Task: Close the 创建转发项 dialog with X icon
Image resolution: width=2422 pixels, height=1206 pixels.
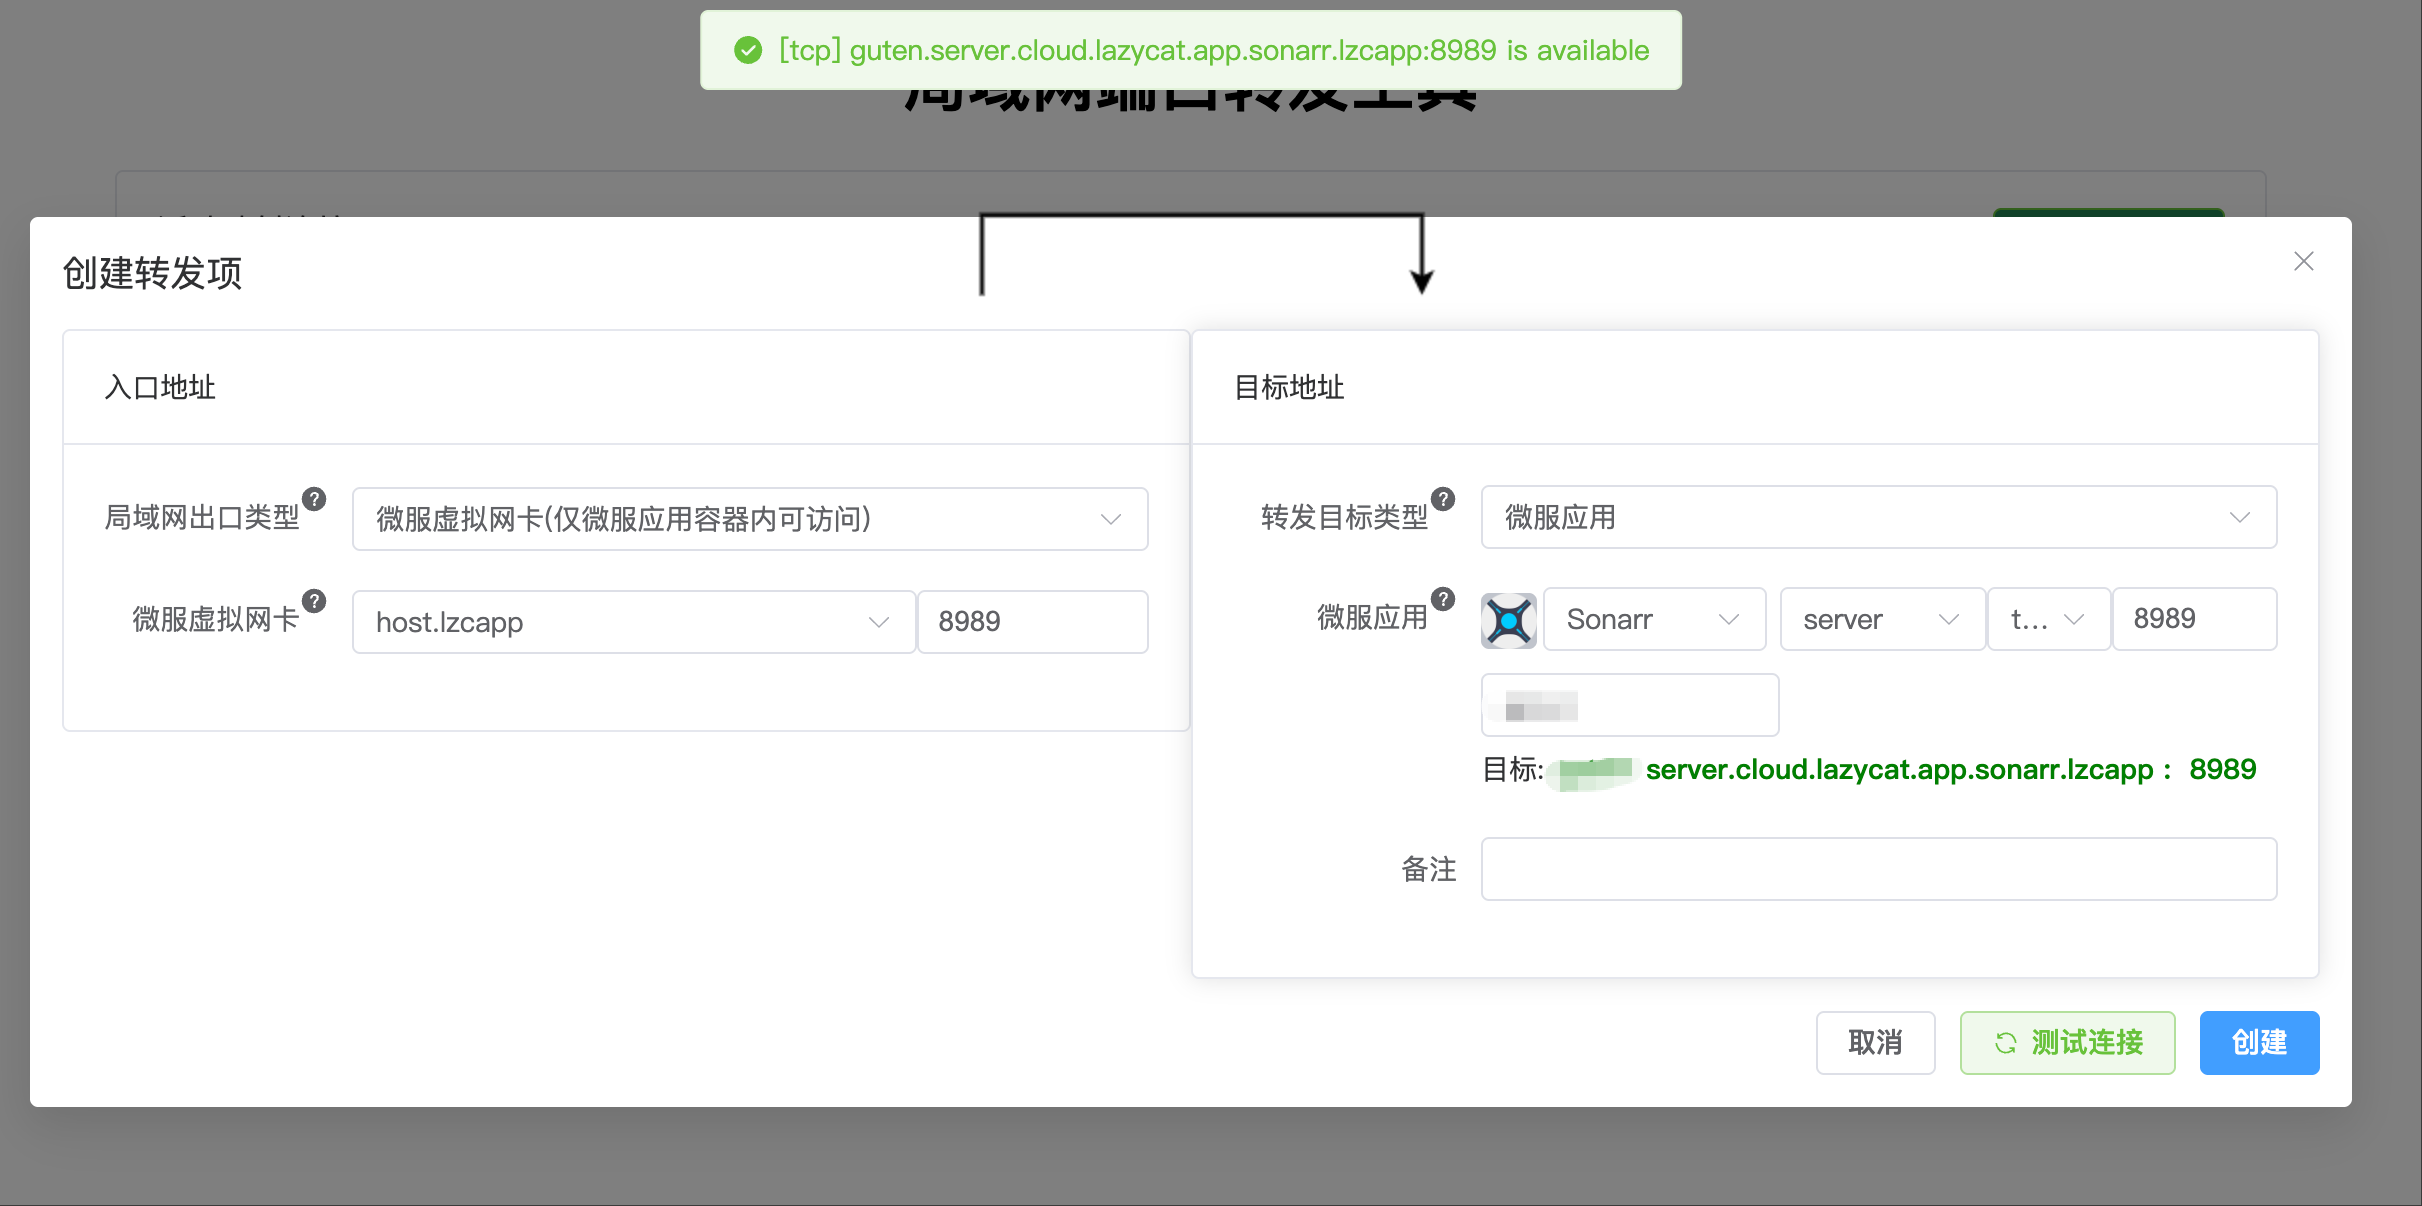Action: (2304, 261)
